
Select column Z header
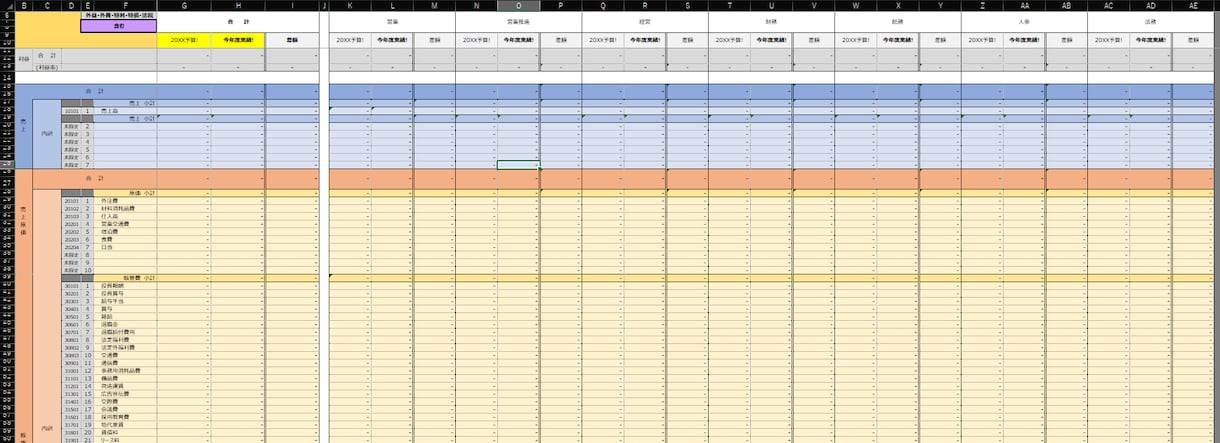pos(982,5)
